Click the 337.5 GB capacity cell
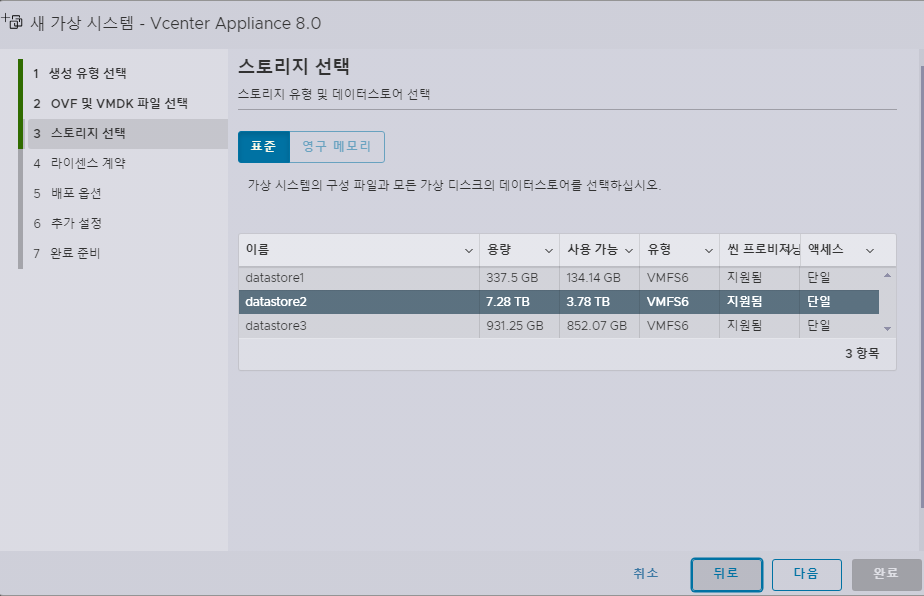Screen dimensions: 924x596 [512, 278]
